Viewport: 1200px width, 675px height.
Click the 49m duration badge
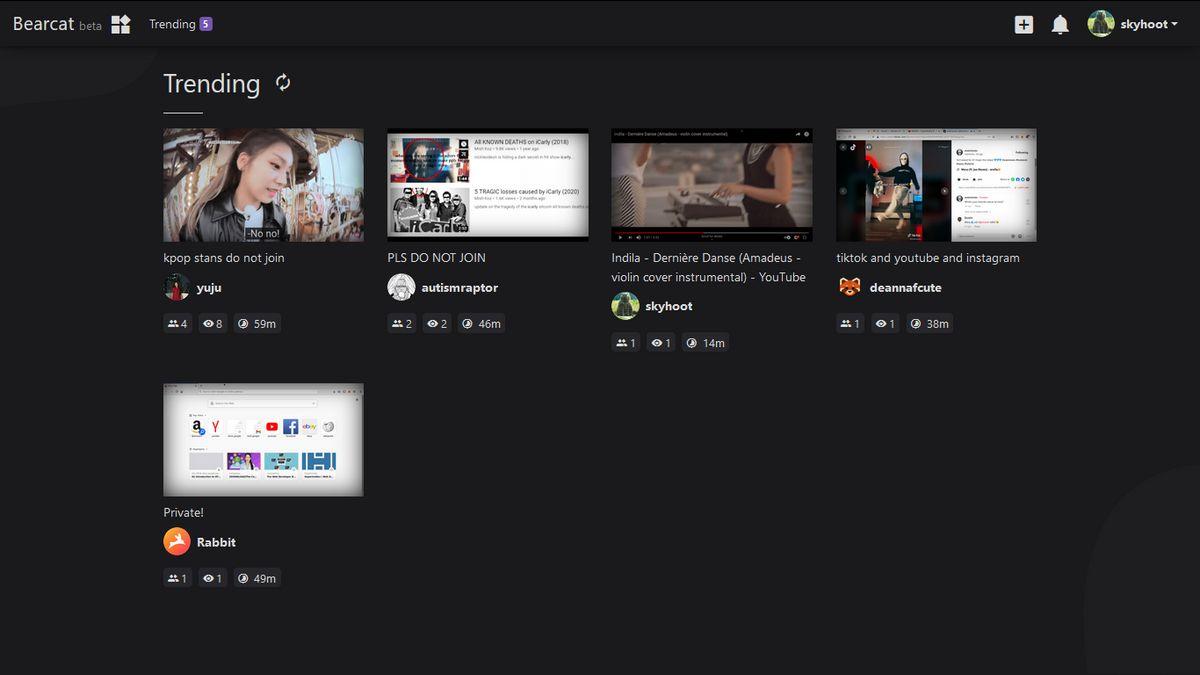point(257,579)
